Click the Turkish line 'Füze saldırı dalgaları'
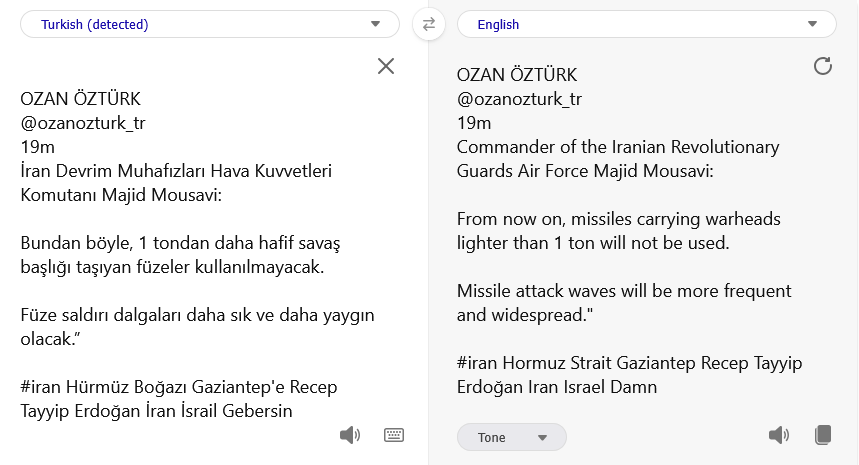 (197, 315)
